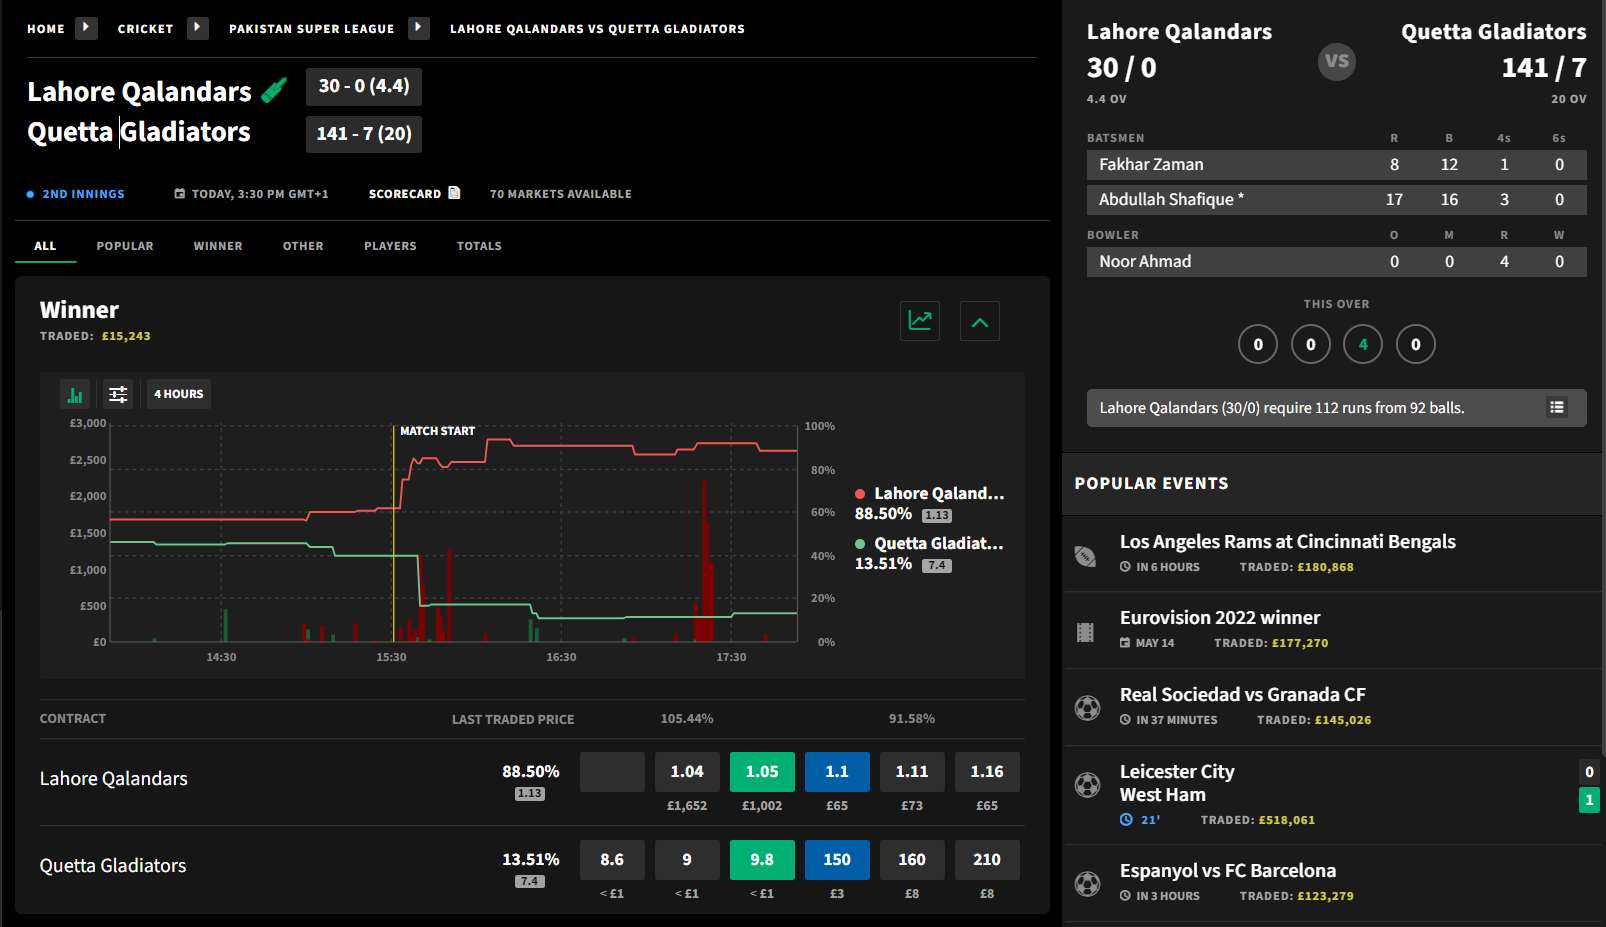The image size is (1606, 927).
Task: Click the SCORECARD link
Action: point(405,194)
